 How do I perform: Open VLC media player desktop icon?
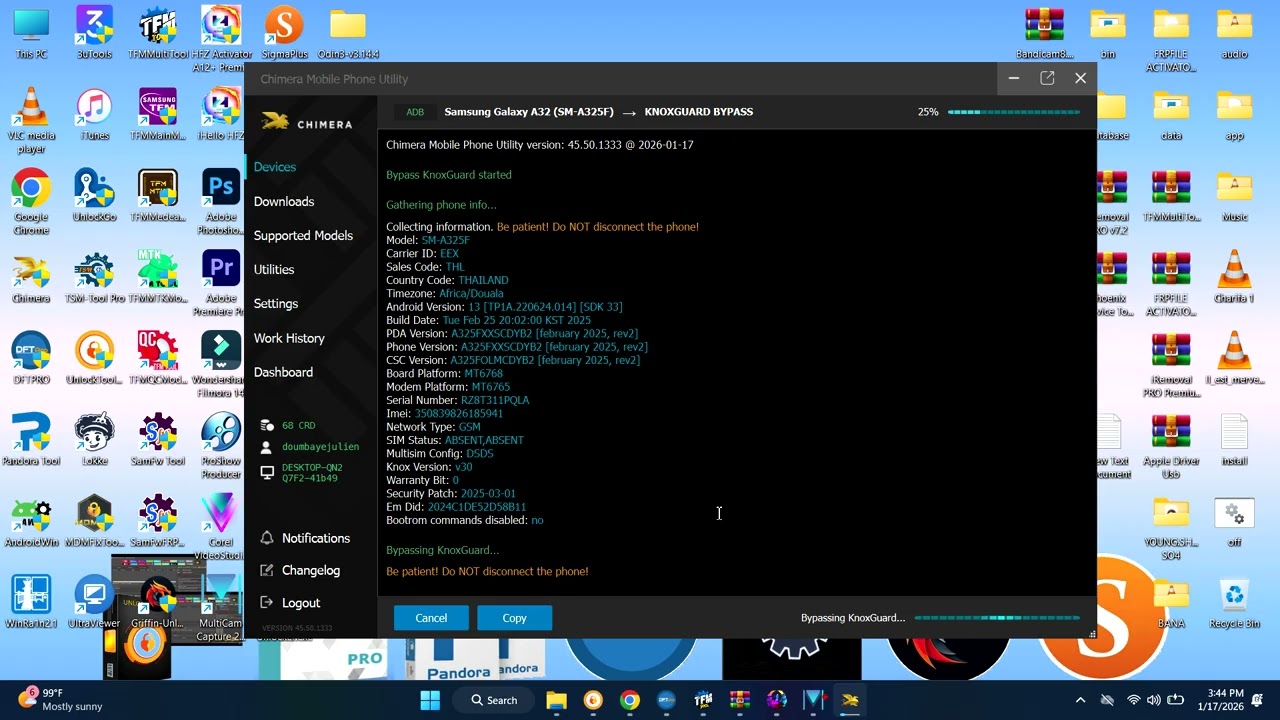click(31, 121)
